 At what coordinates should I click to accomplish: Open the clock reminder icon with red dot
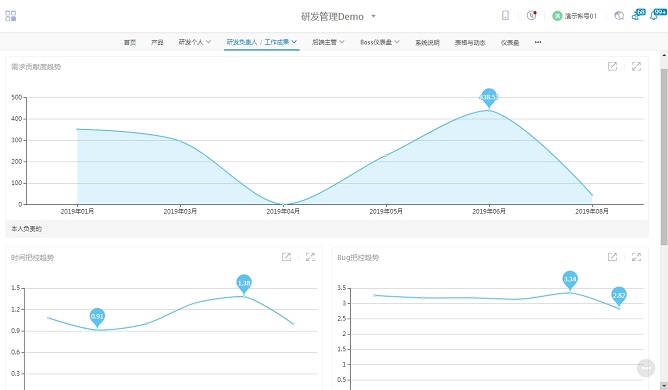531,15
